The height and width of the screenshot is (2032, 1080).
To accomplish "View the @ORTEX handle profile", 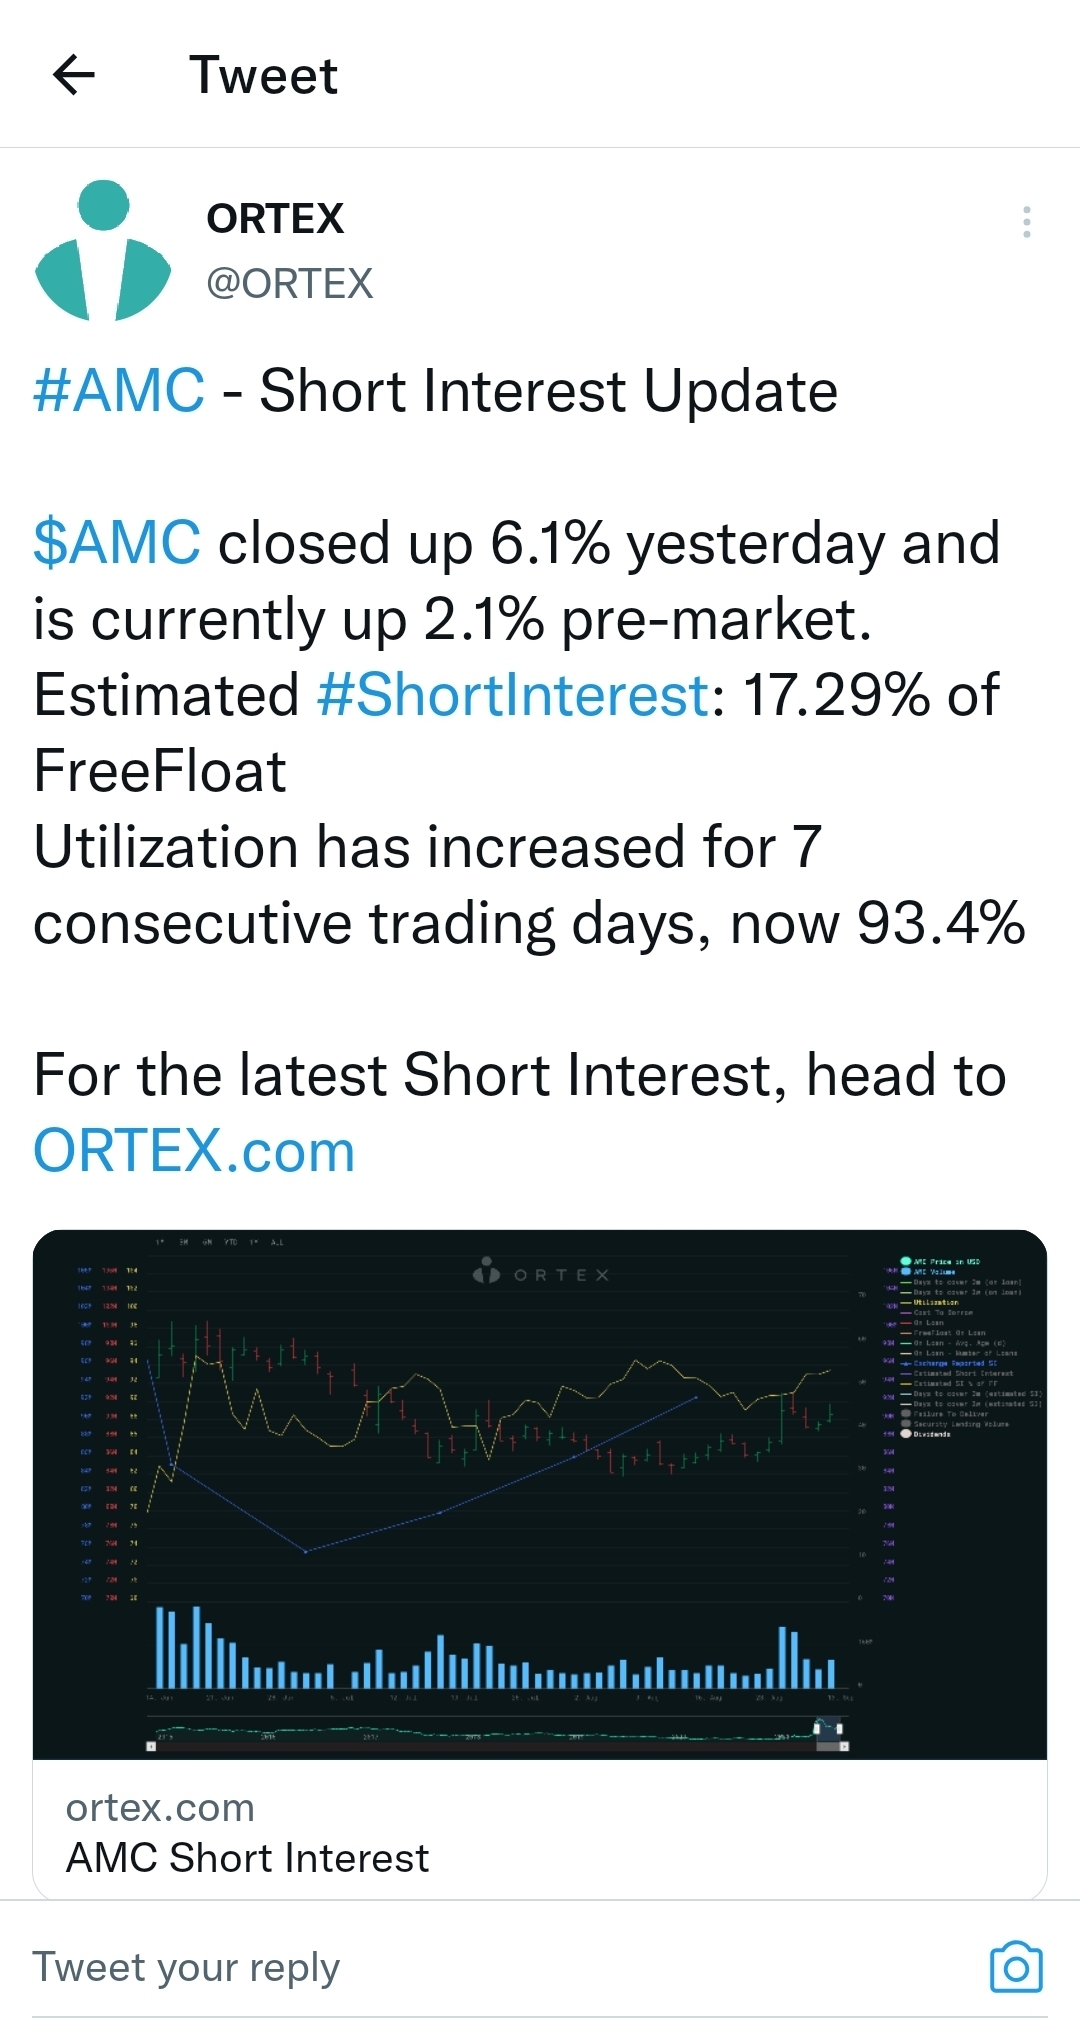I will coord(289,284).
